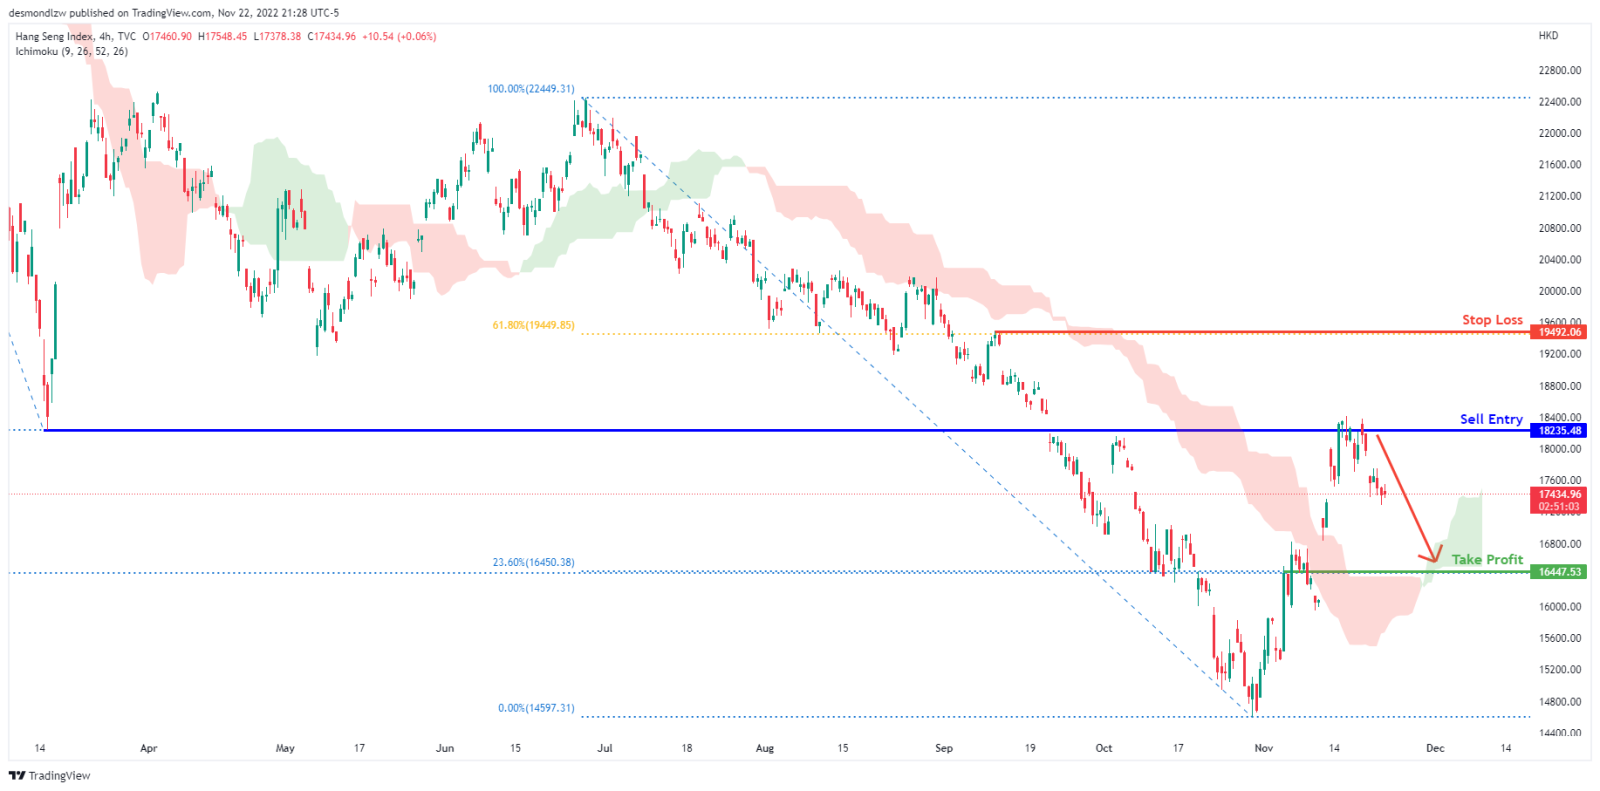Select the 4h interval label in legend
The image size is (1600, 791).
point(105,36)
